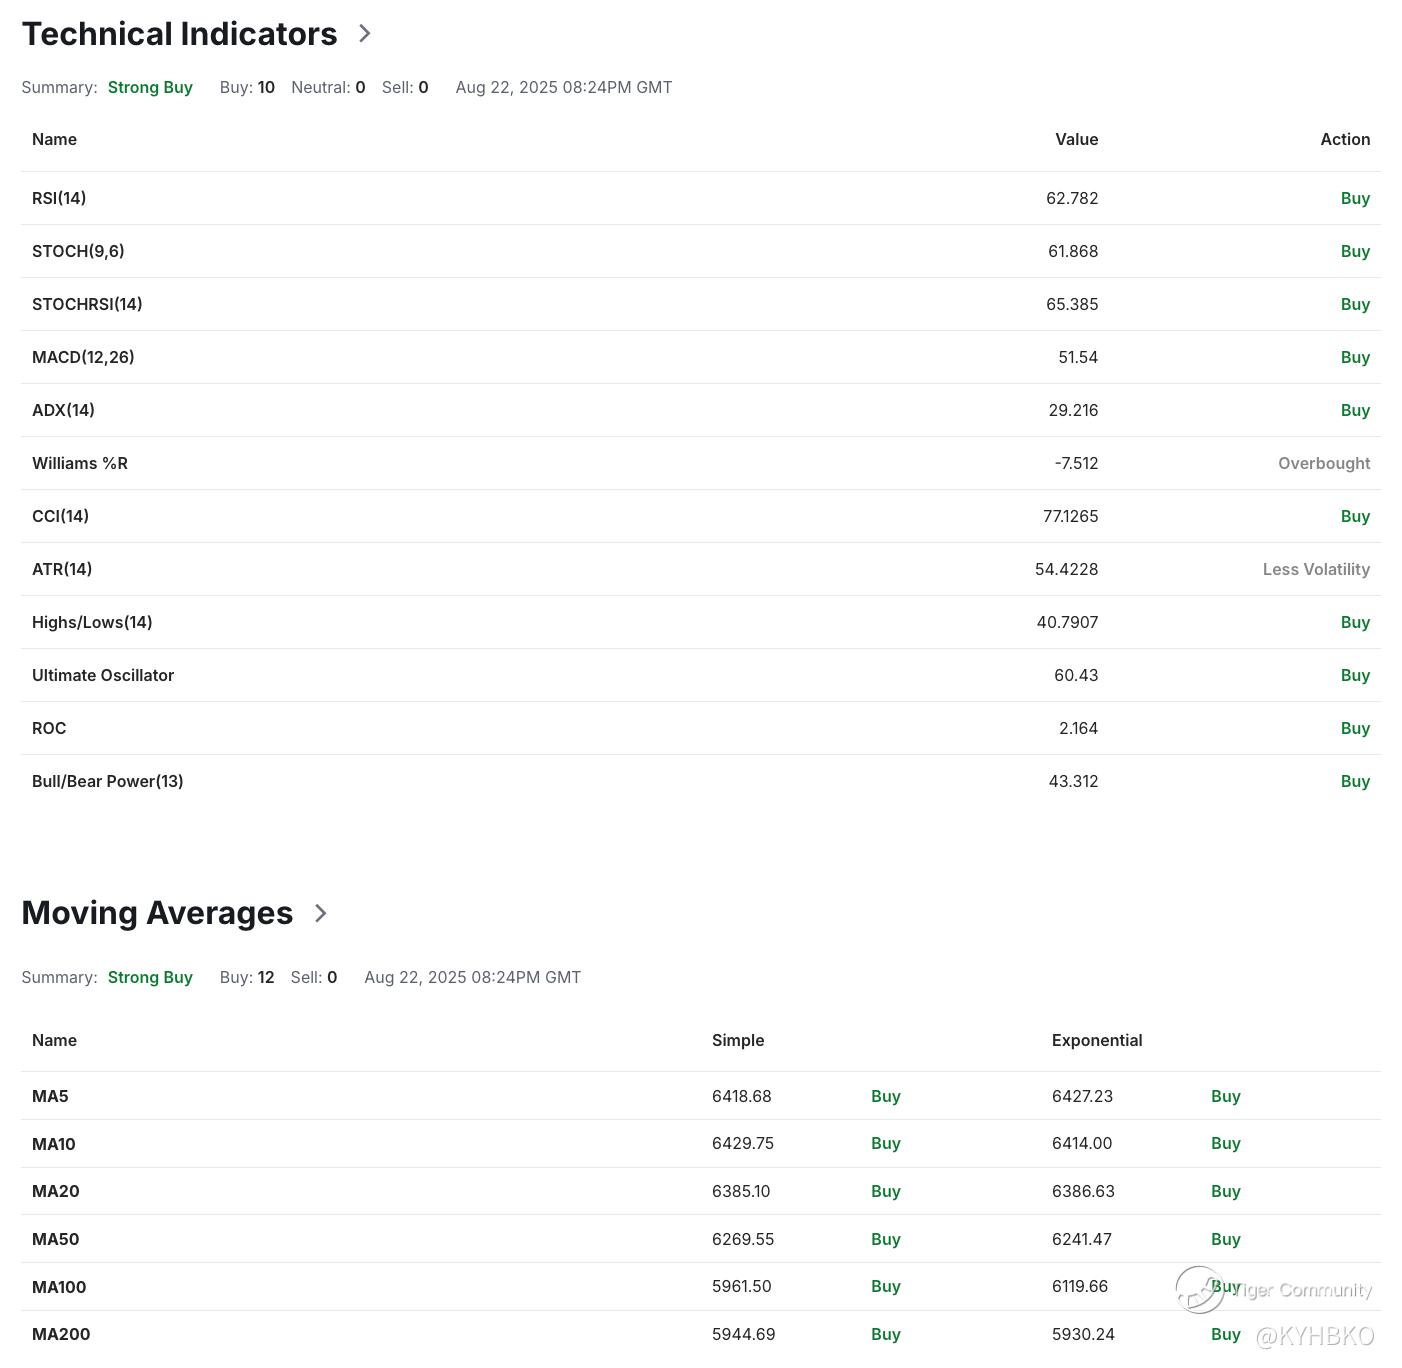This screenshot has height=1368, width=1402.
Task: Click the Exponential column header
Action: (1097, 1040)
